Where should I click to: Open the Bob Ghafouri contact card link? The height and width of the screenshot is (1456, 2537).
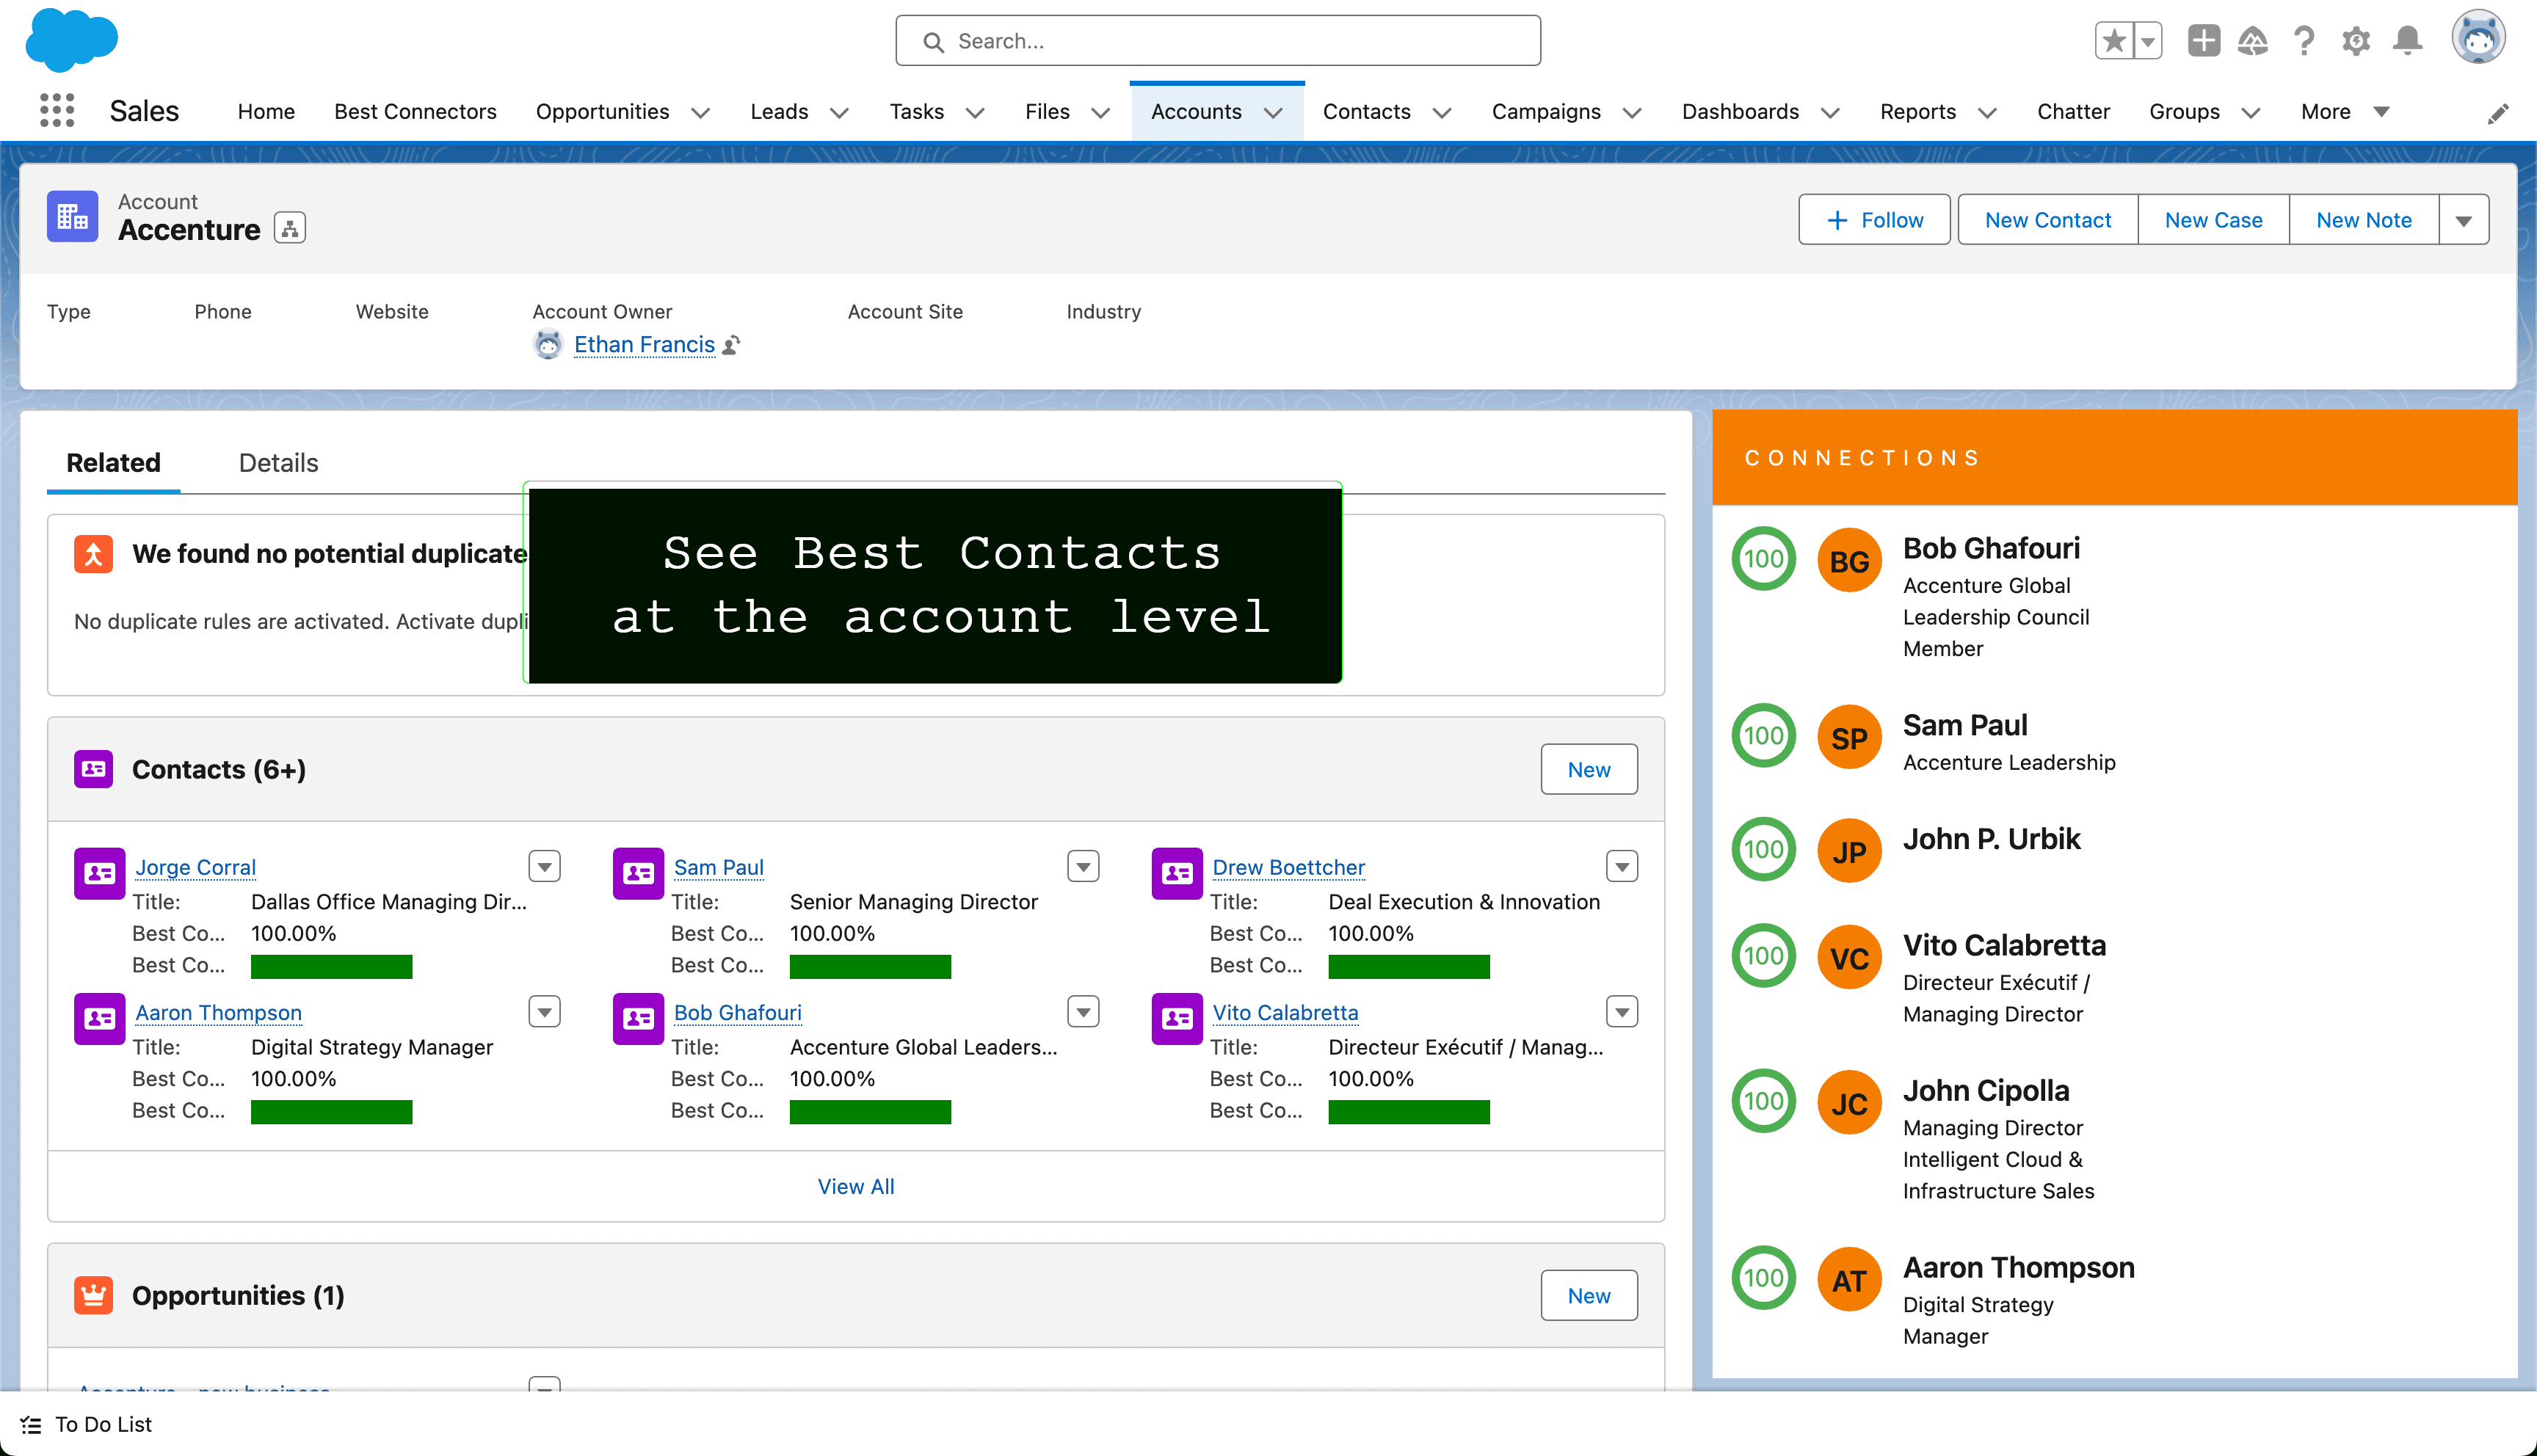(737, 1012)
